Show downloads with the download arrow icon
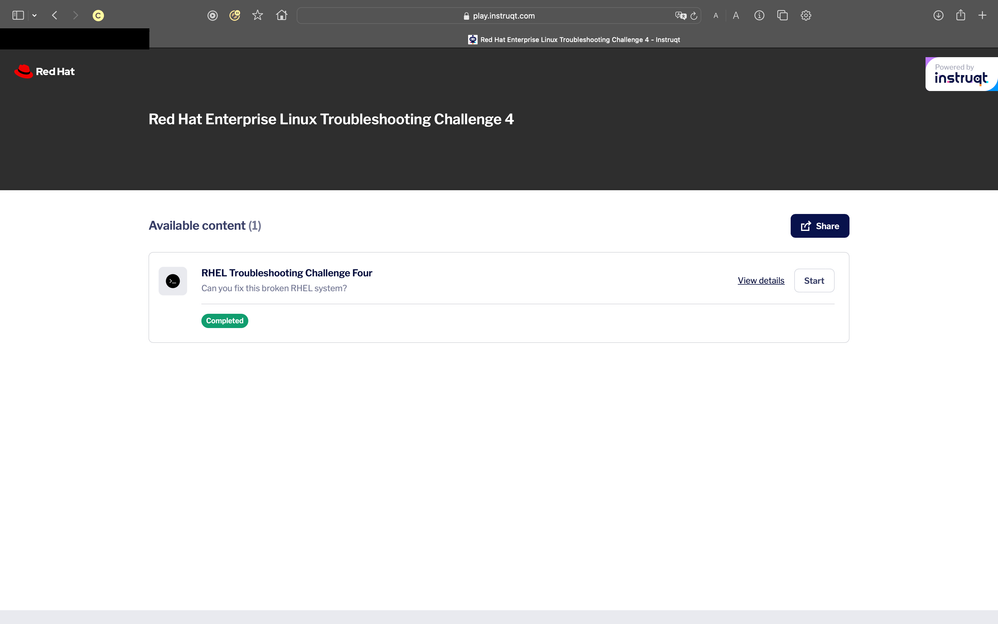 click(938, 16)
